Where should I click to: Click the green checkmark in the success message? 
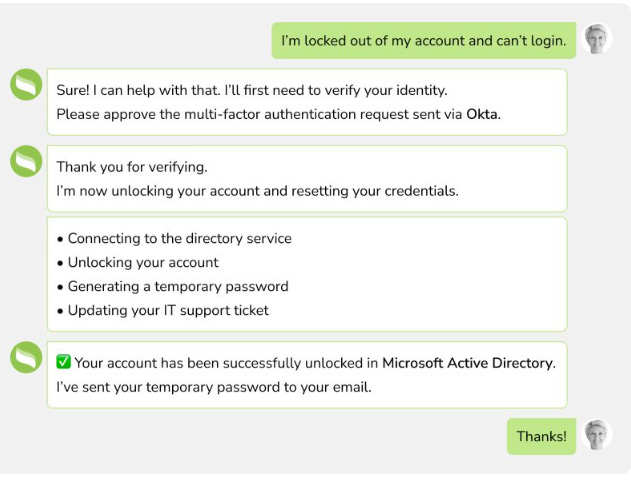click(x=64, y=363)
